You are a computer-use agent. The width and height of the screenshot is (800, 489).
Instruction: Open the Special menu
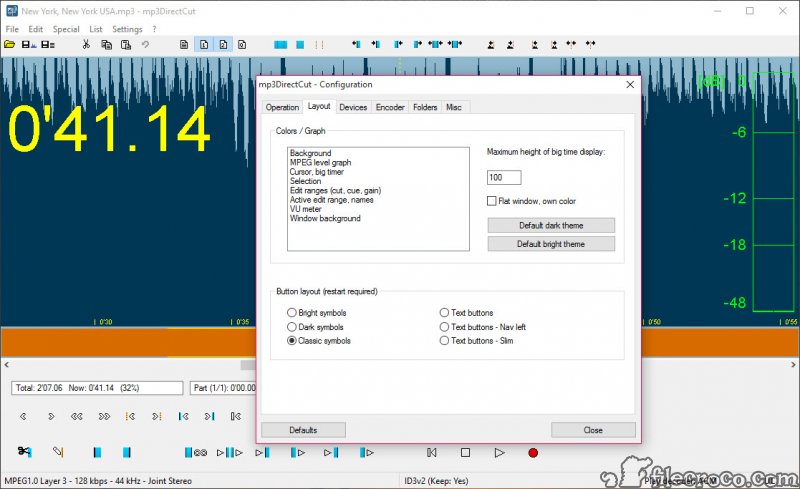click(66, 29)
